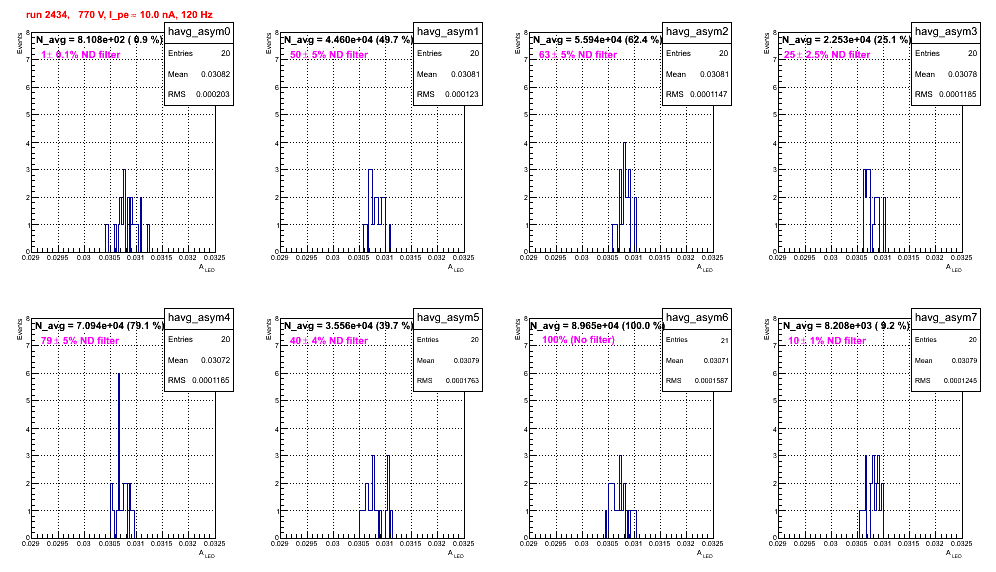Click the magenta 100% (No filter) text
This screenshot has width=996, height=572.
[579, 340]
